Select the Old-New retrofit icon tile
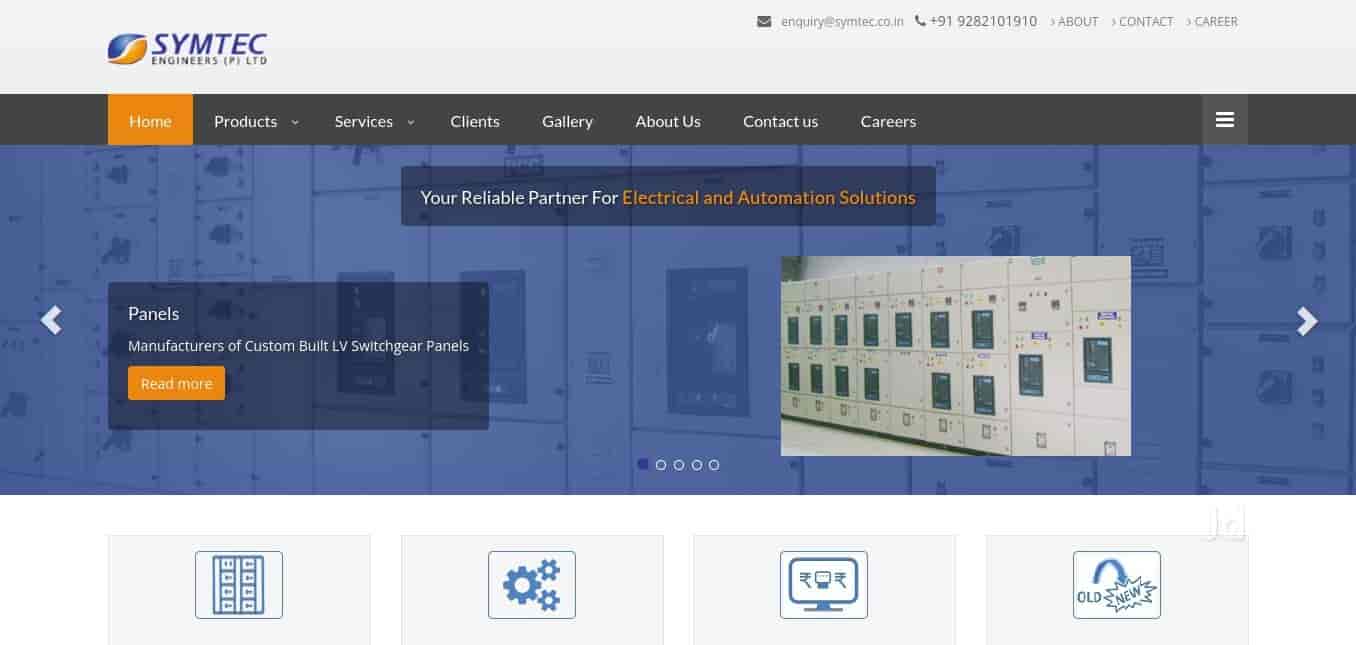 1116,585
